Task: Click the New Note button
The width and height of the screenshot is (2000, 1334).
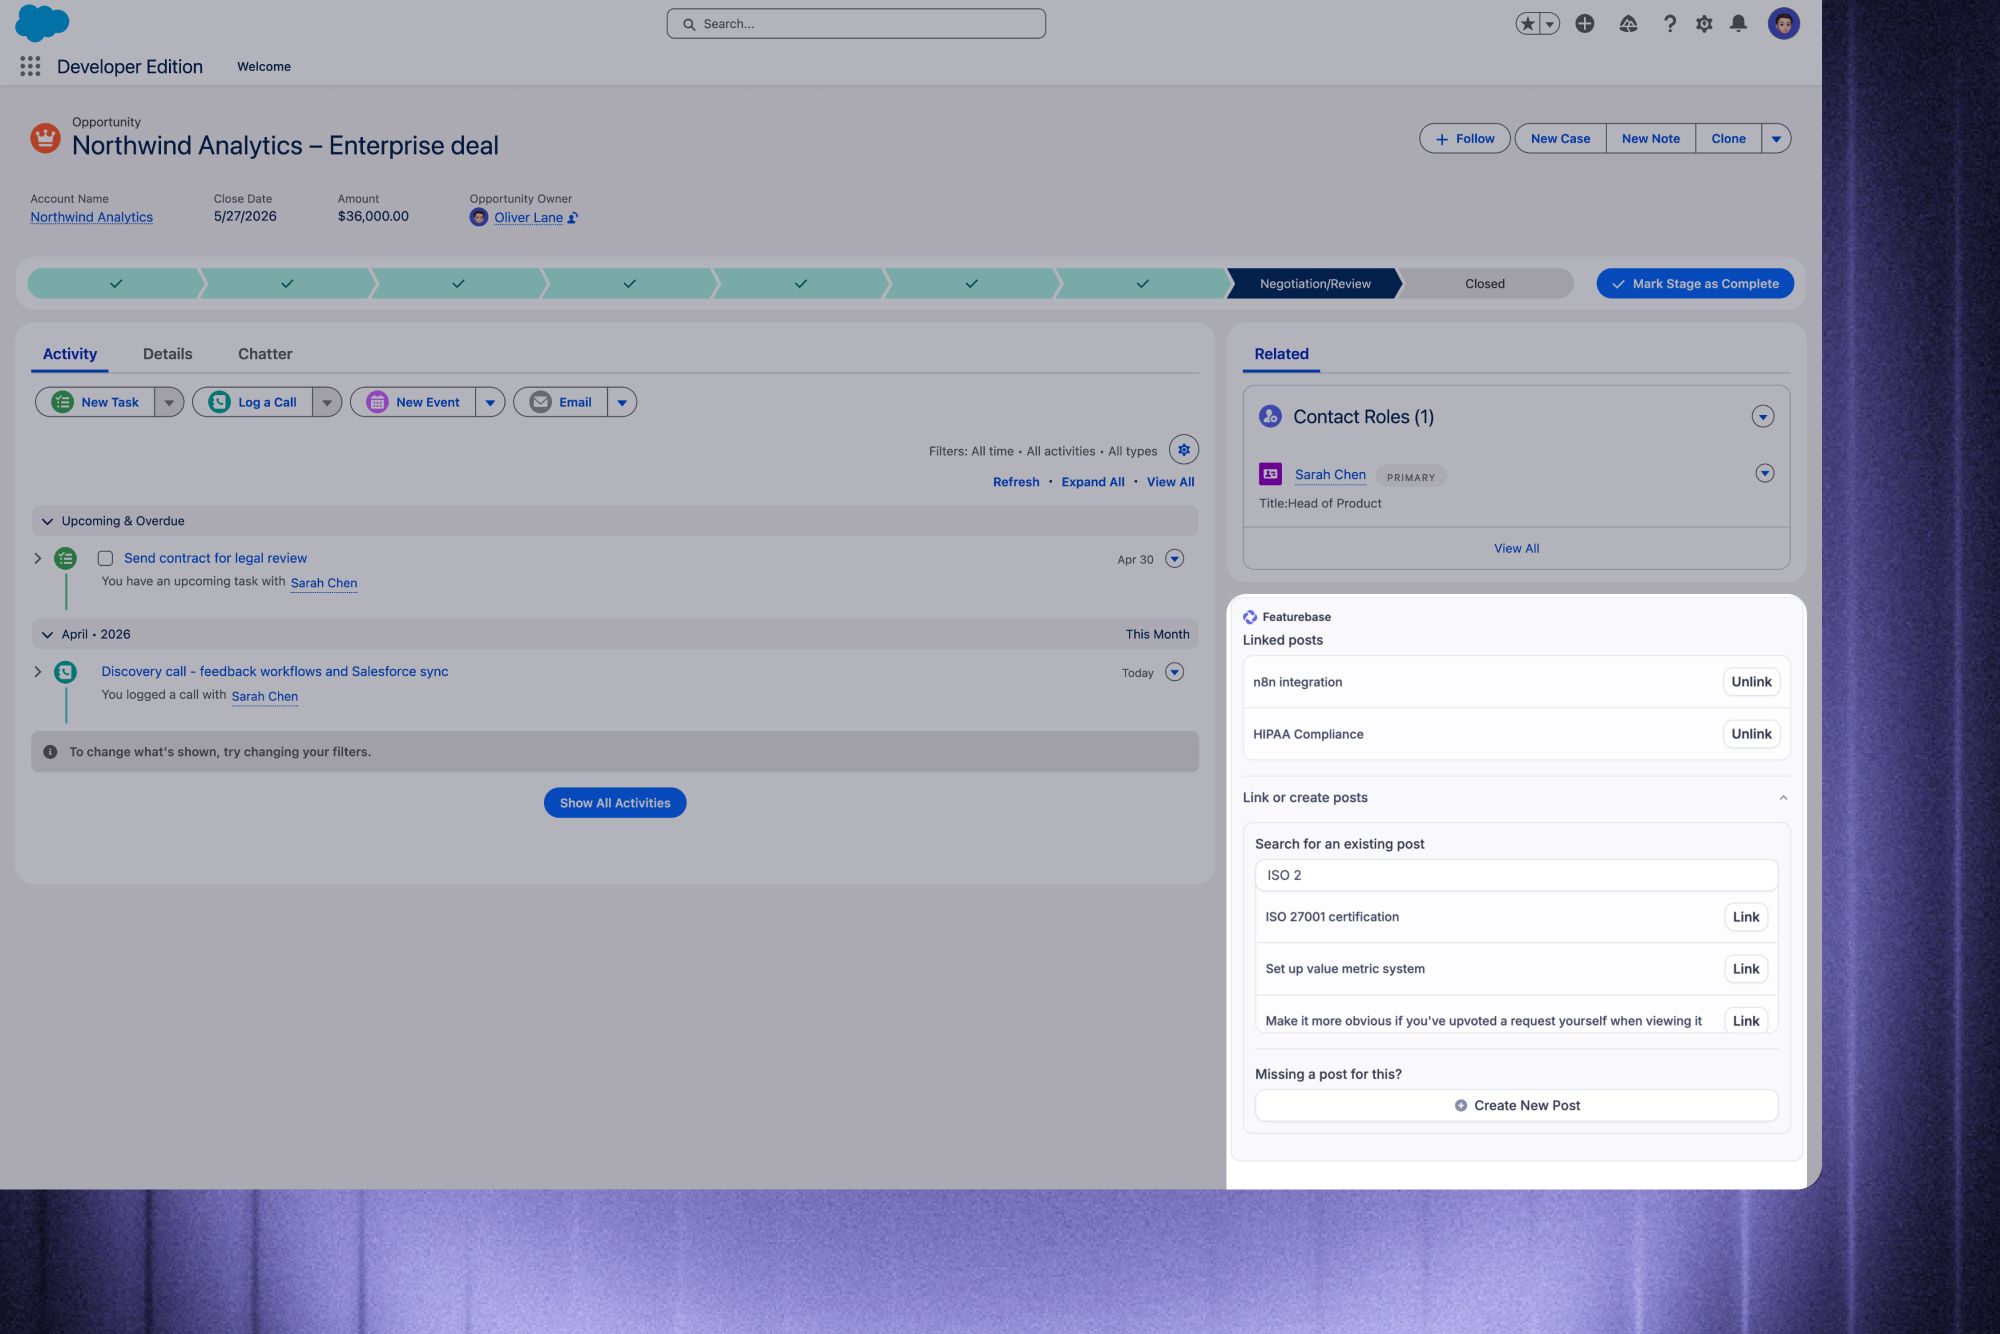Action: [1651, 139]
